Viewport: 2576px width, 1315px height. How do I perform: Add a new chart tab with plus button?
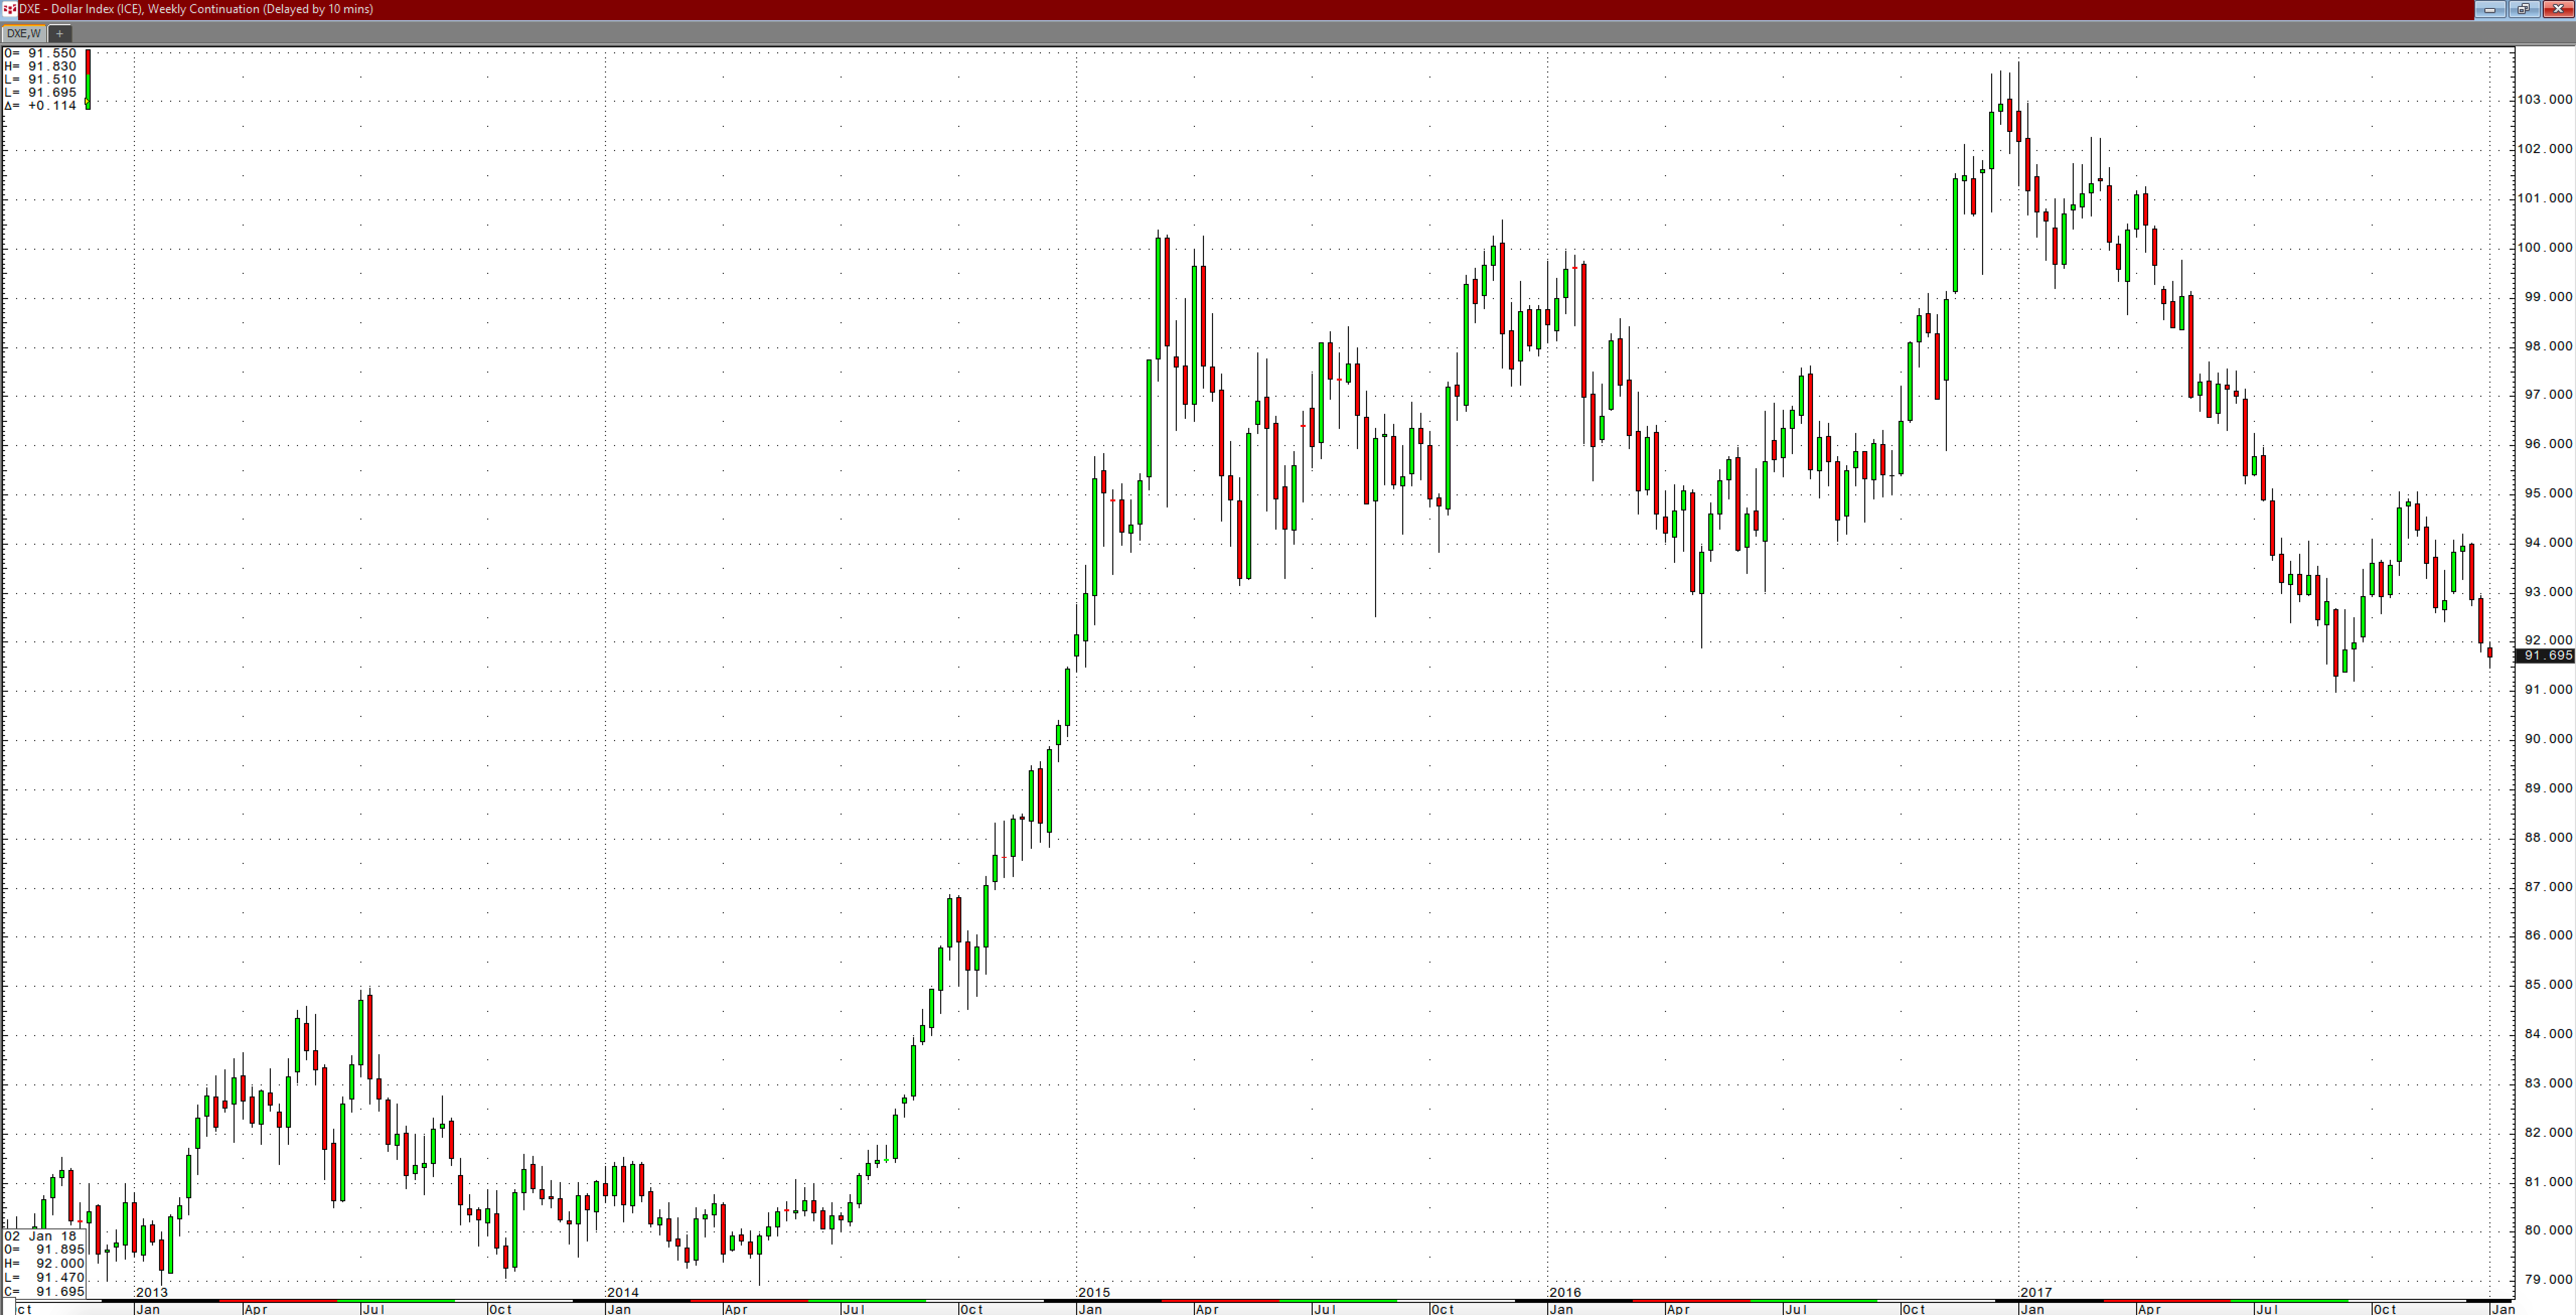click(59, 33)
